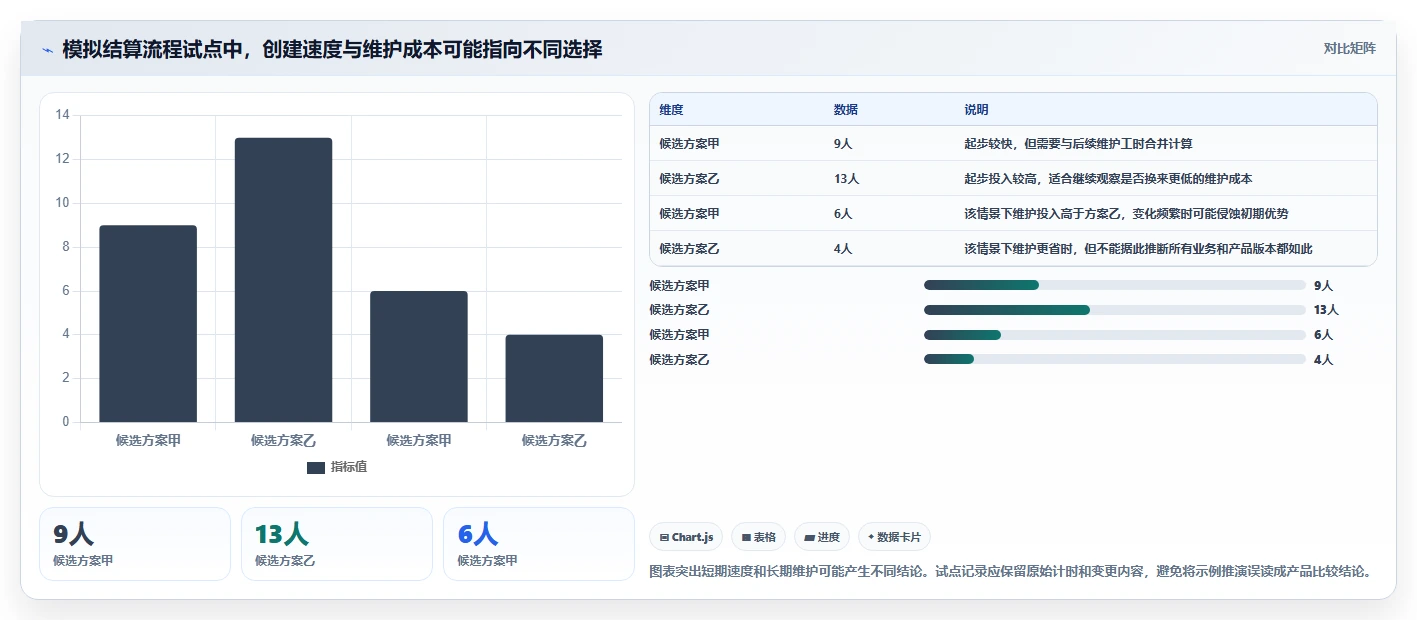Screen dimensions: 1417x620
Task: Click x-axis label under the shortest bar
Action: pos(554,440)
